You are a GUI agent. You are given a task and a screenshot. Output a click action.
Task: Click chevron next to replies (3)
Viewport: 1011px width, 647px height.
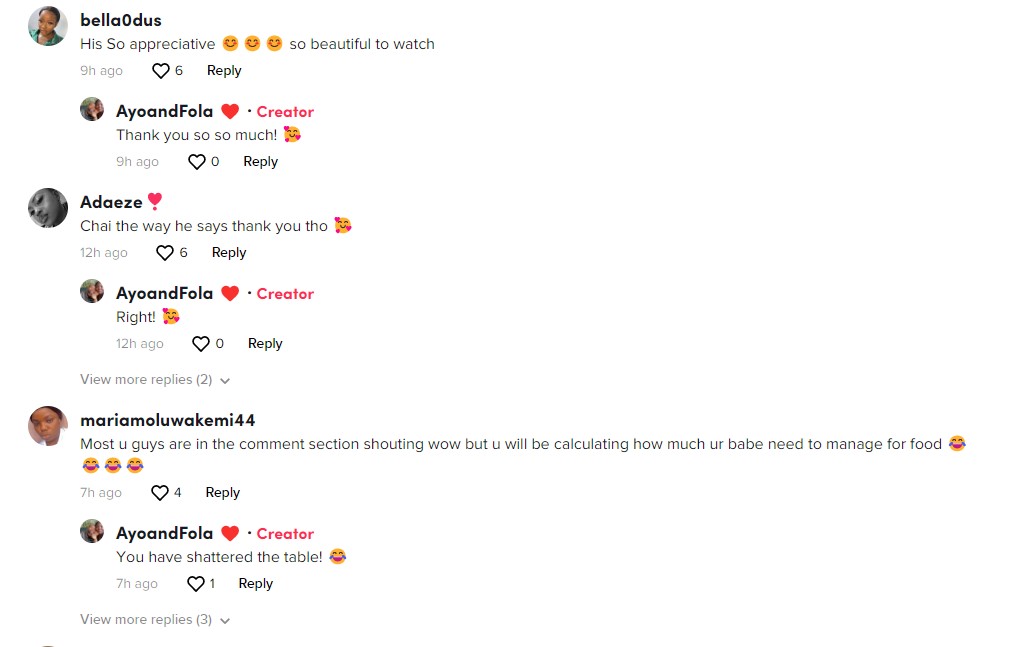225,621
